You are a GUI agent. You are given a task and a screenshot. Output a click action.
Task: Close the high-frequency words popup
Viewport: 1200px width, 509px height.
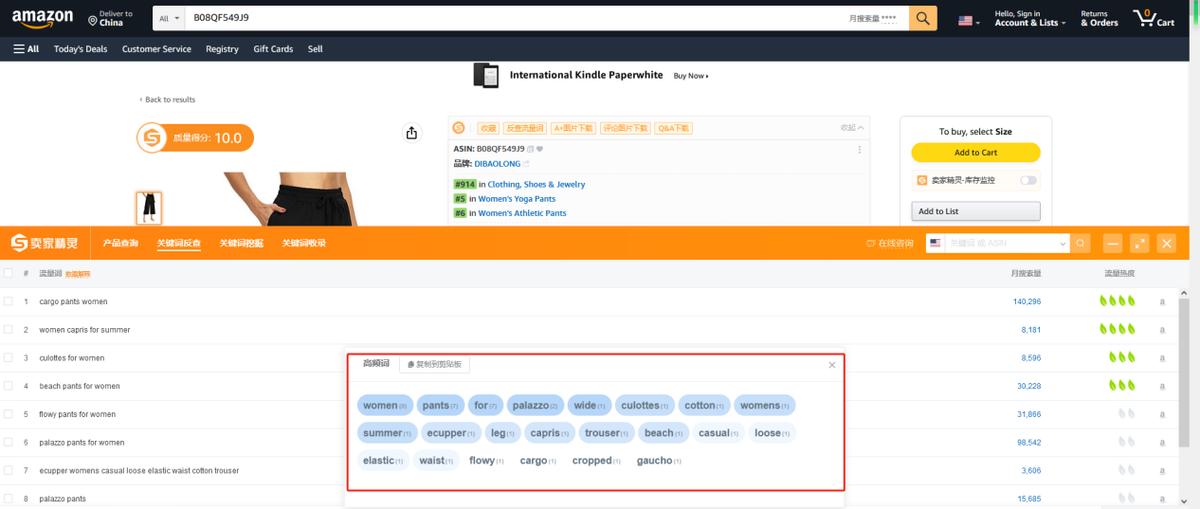832,365
